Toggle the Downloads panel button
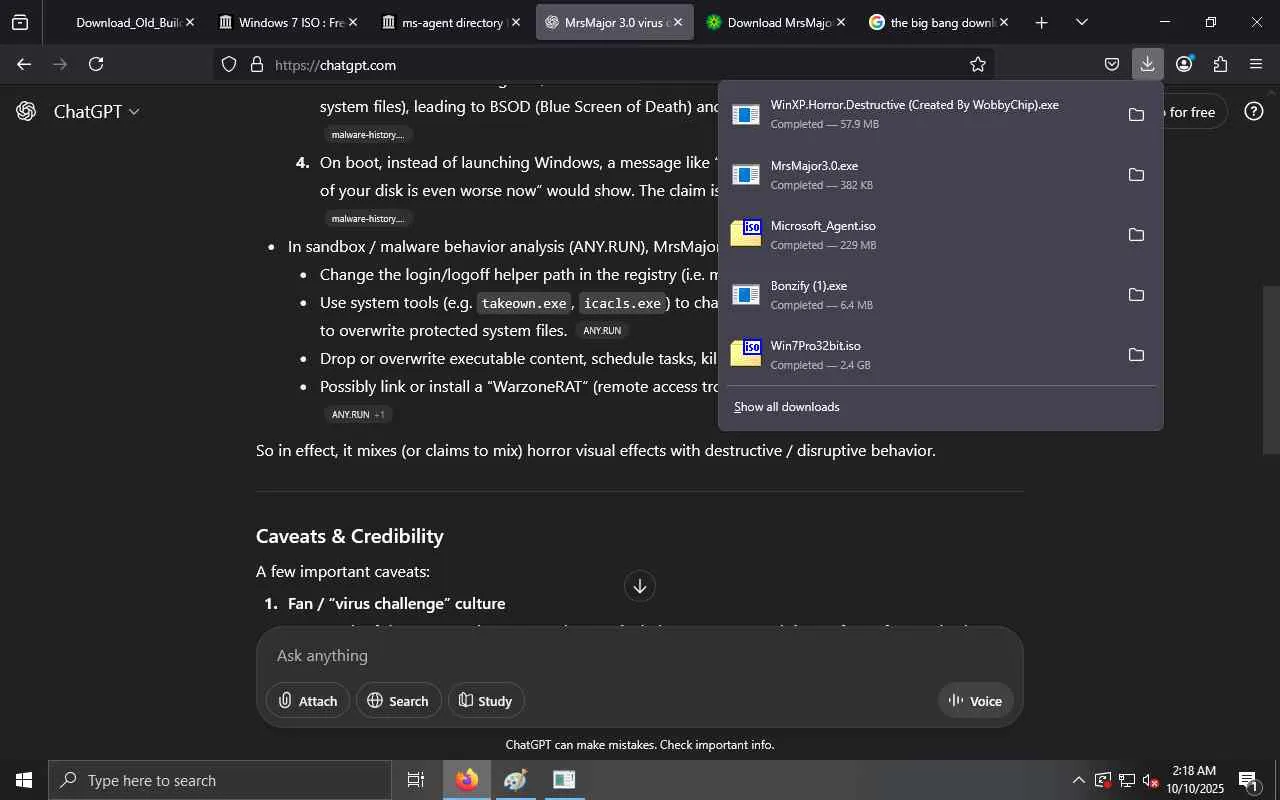Image resolution: width=1280 pixels, height=800 pixels. click(1148, 65)
